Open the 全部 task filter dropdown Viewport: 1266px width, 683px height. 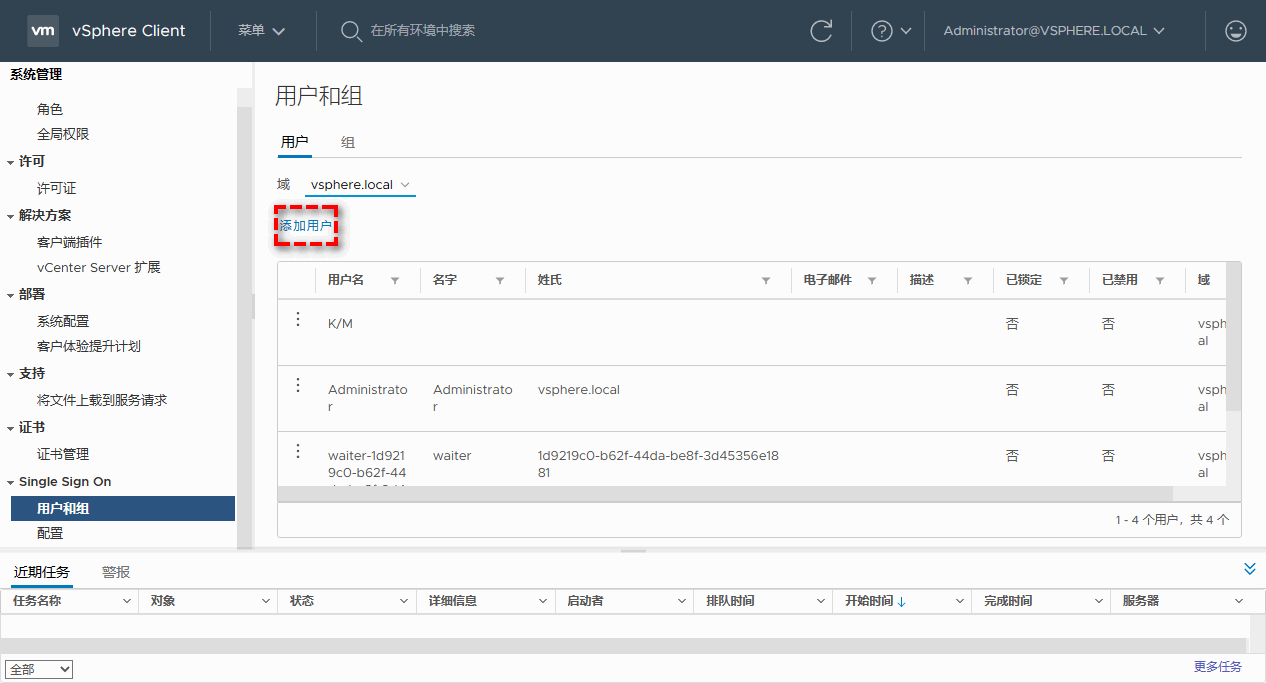point(39,669)
